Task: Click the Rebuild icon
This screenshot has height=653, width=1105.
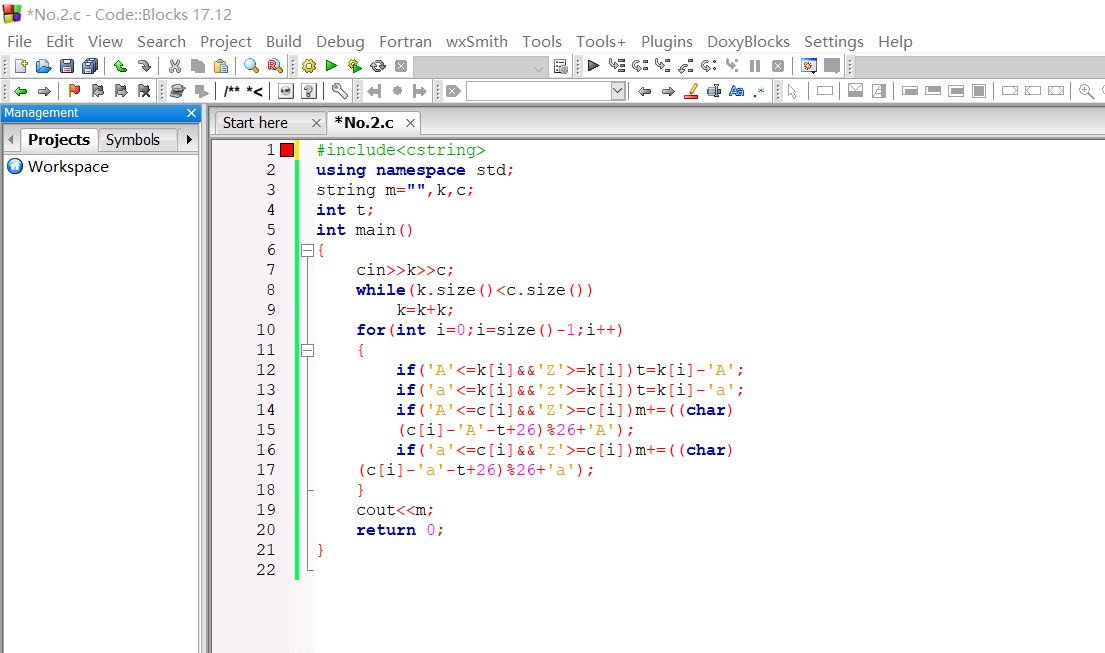Action: [378, 66]
